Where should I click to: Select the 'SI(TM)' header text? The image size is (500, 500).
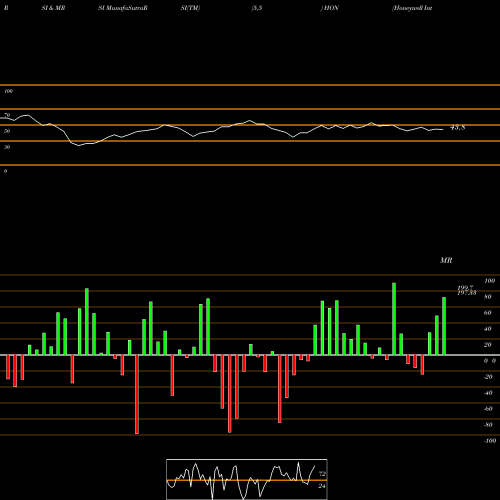point(190,8)
